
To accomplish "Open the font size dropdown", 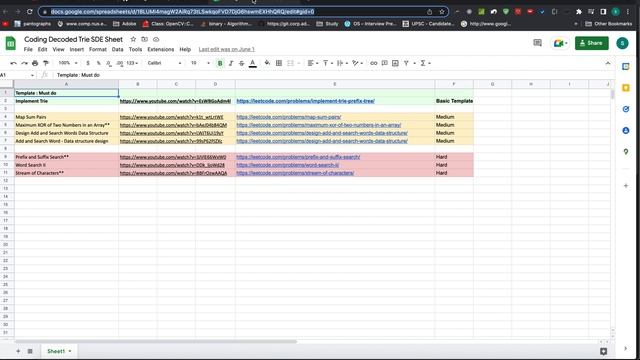I will pyautogui.click(x=200, y=63).
